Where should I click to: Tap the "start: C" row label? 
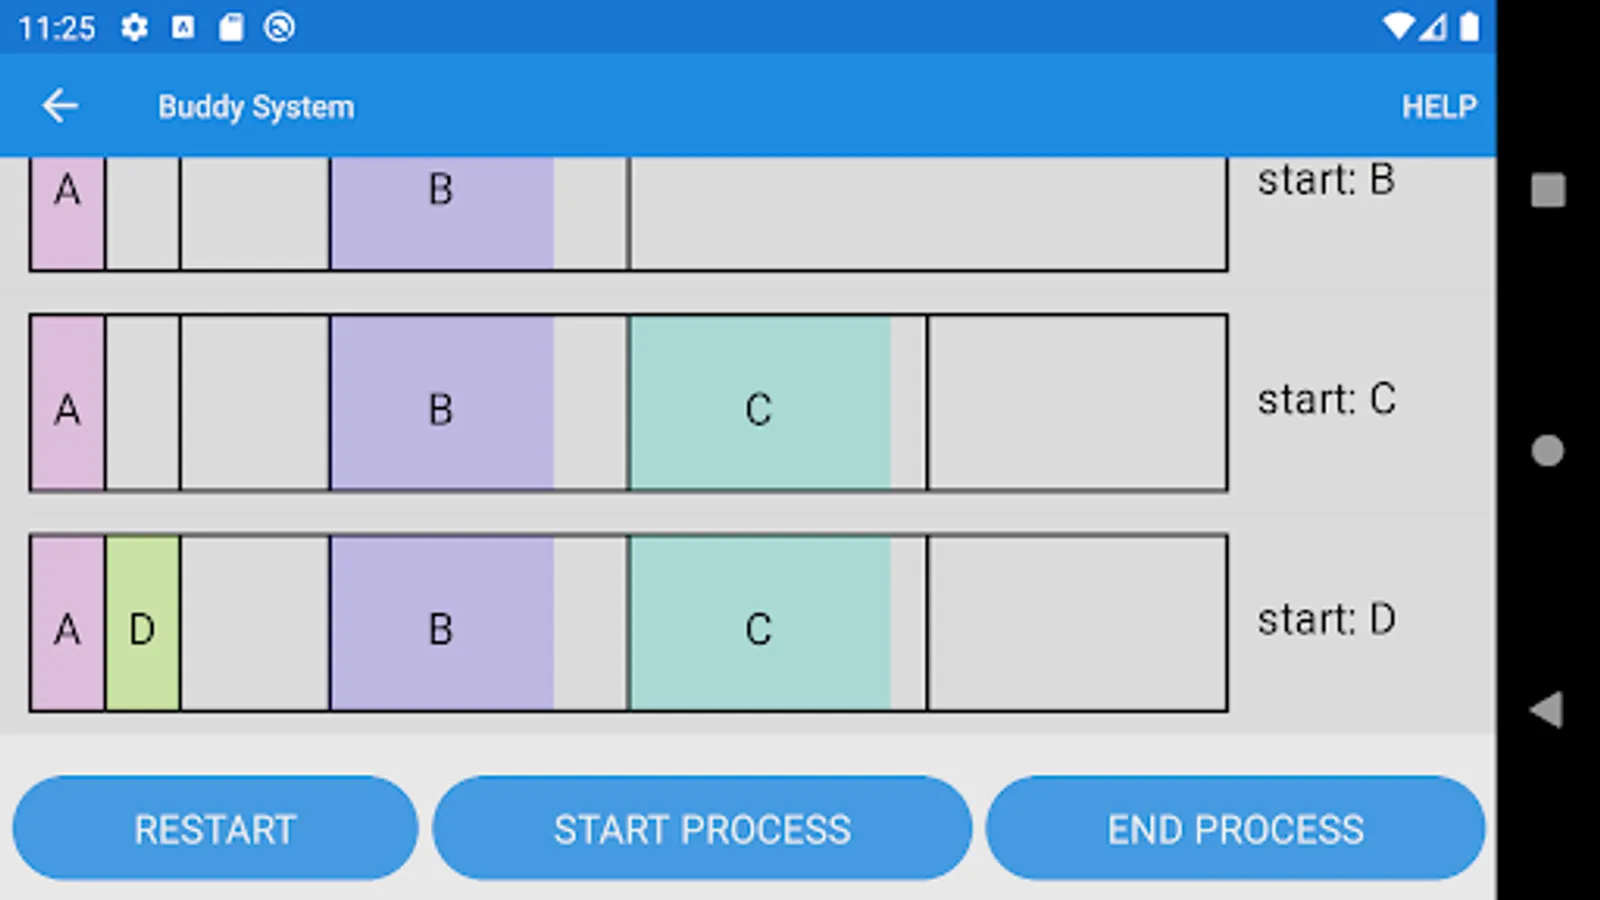pyautogui.click(x=1326, y=400)
